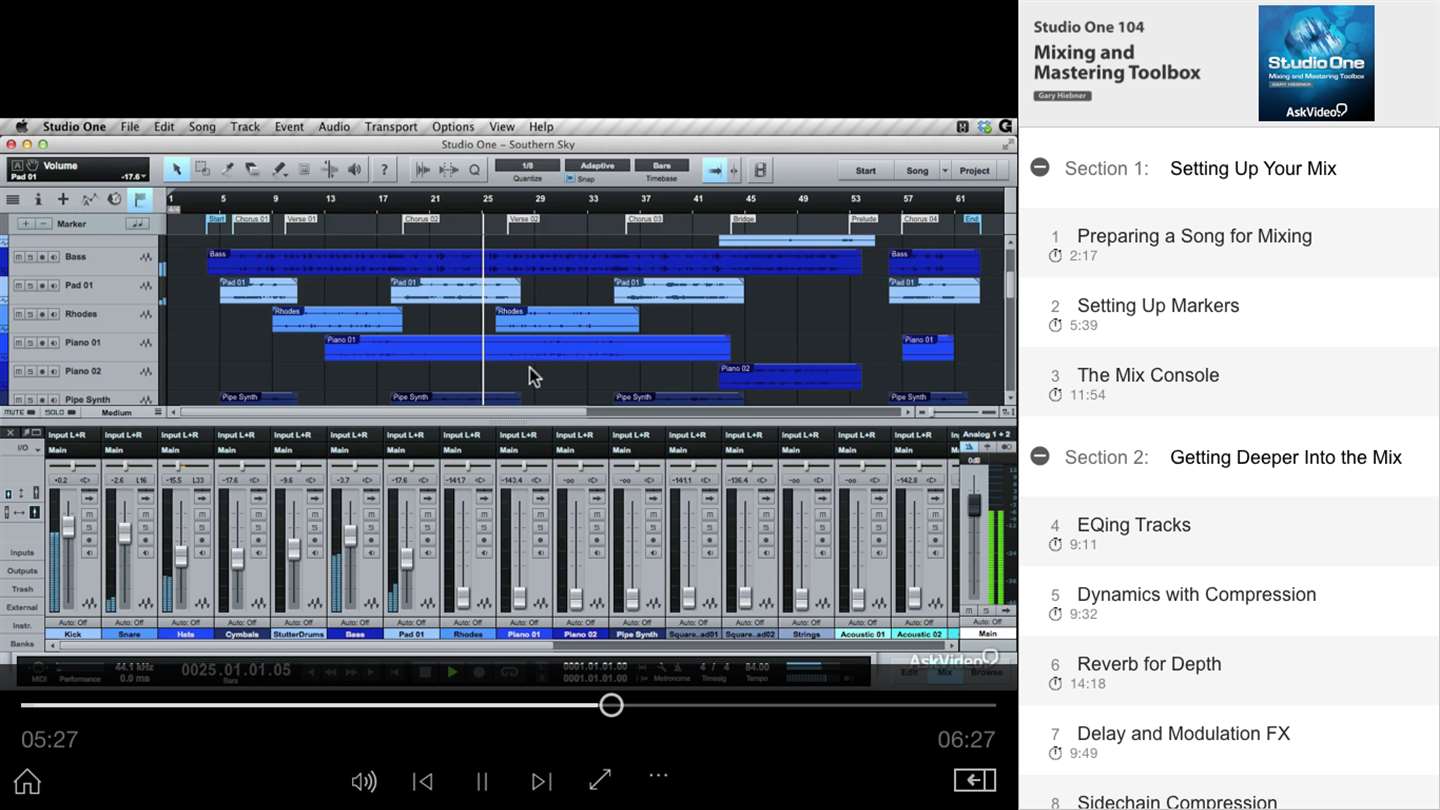Click the help question mark tool

[x=384, y=170]
